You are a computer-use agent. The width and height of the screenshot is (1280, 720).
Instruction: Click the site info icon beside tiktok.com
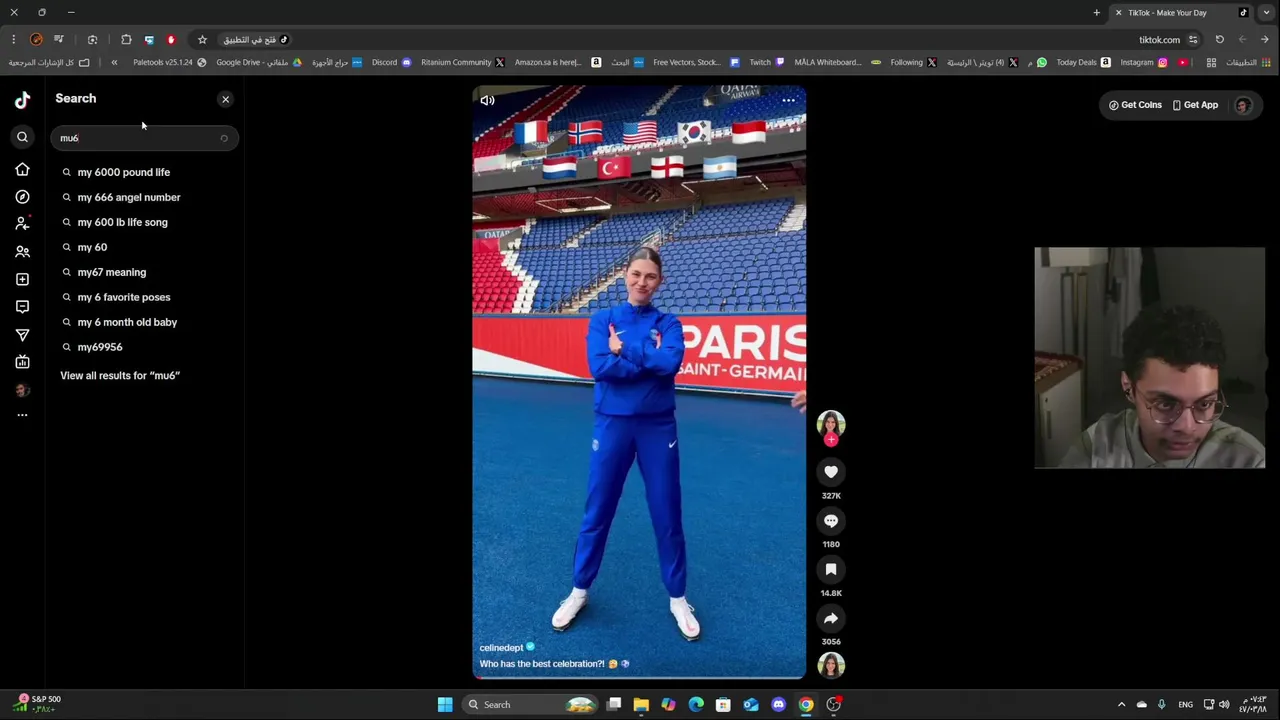pos(1193,40)
